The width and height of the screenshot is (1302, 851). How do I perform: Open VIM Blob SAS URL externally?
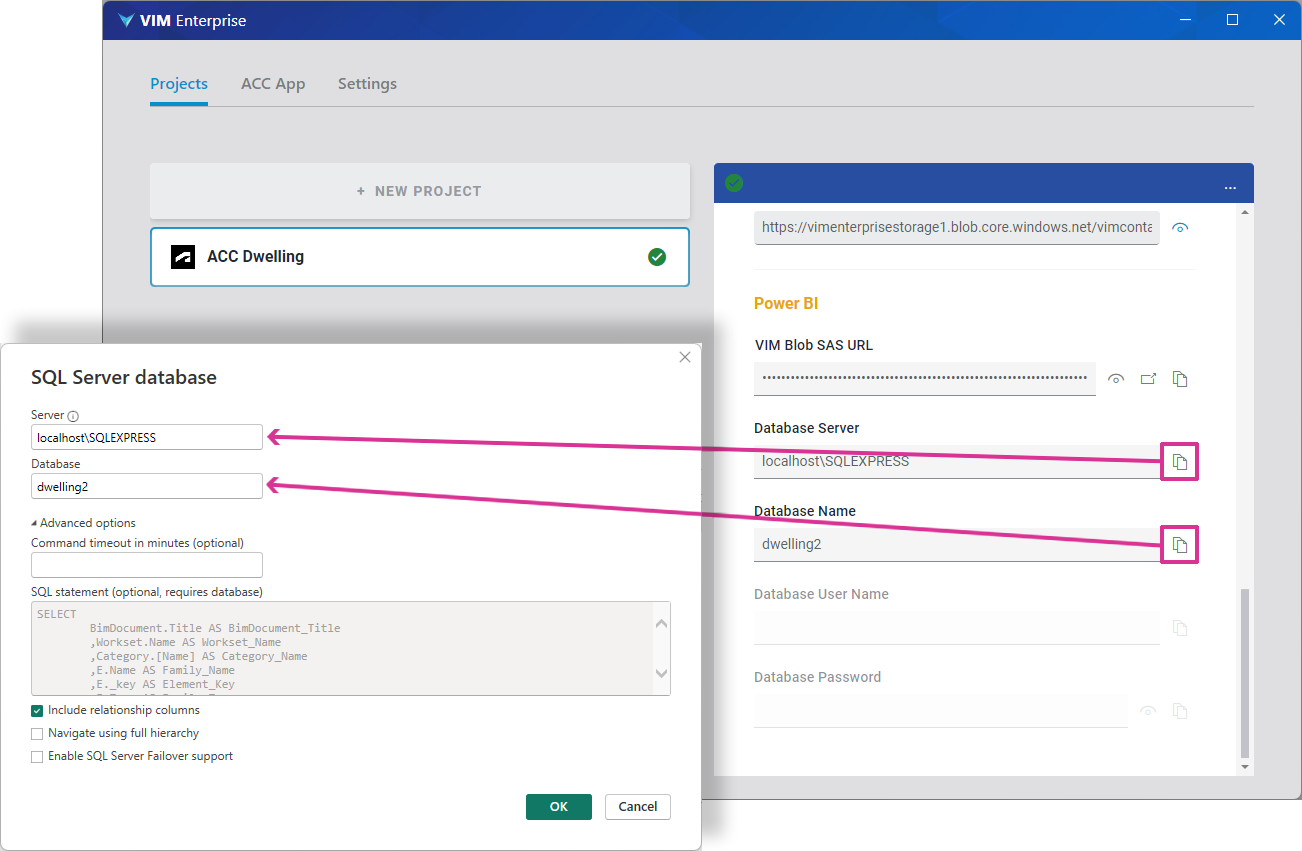pos(1148,379)
